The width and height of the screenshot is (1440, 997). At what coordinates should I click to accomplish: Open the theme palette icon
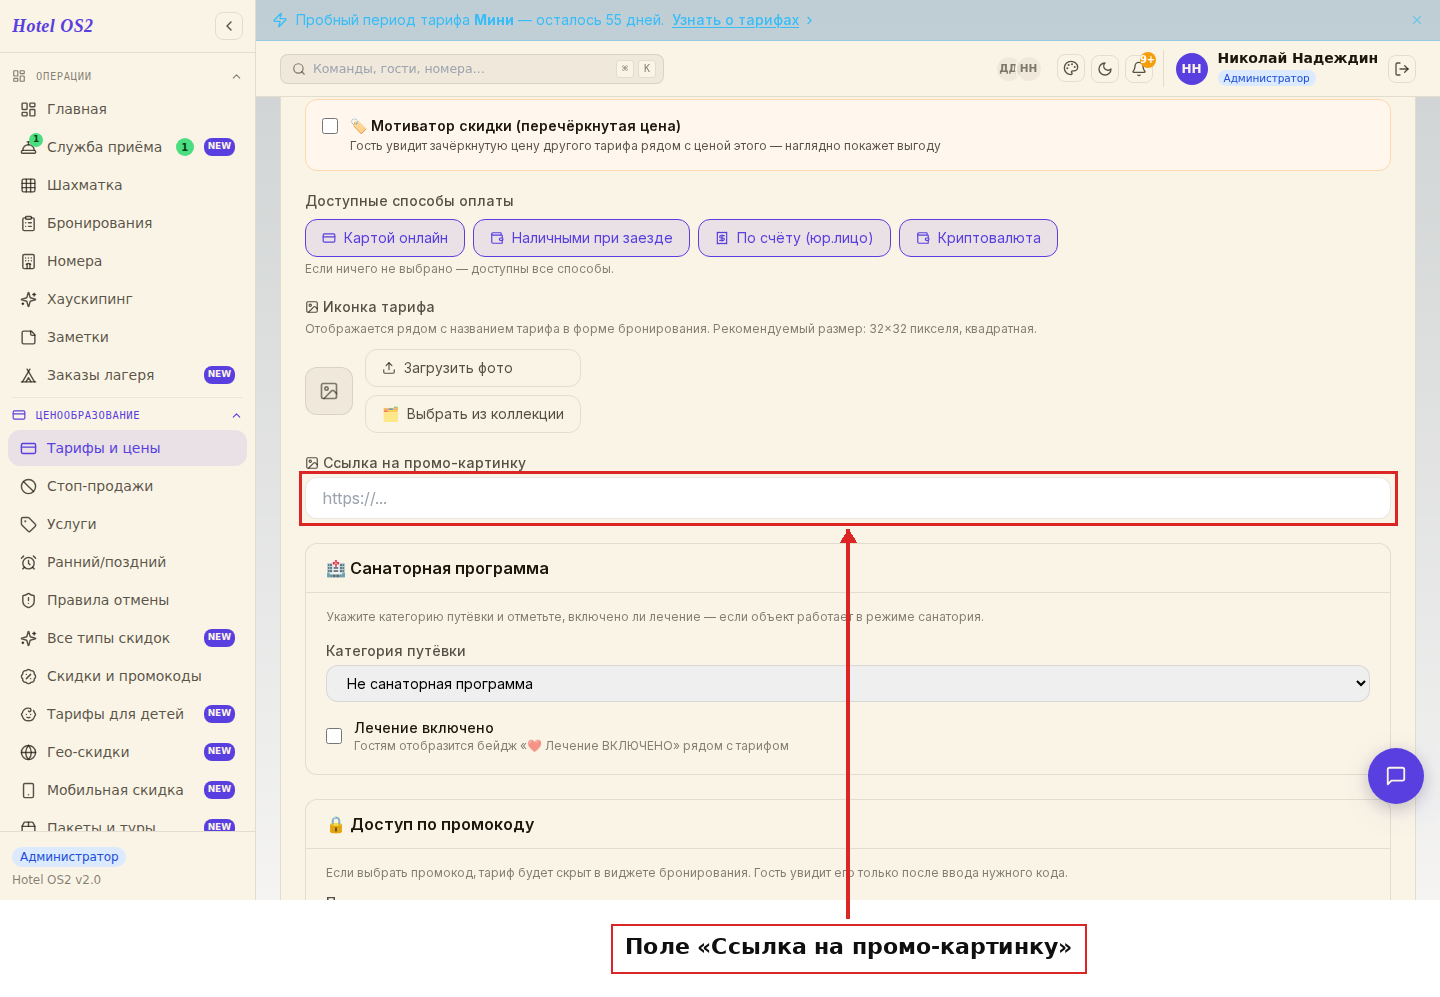pos(1071,69)
